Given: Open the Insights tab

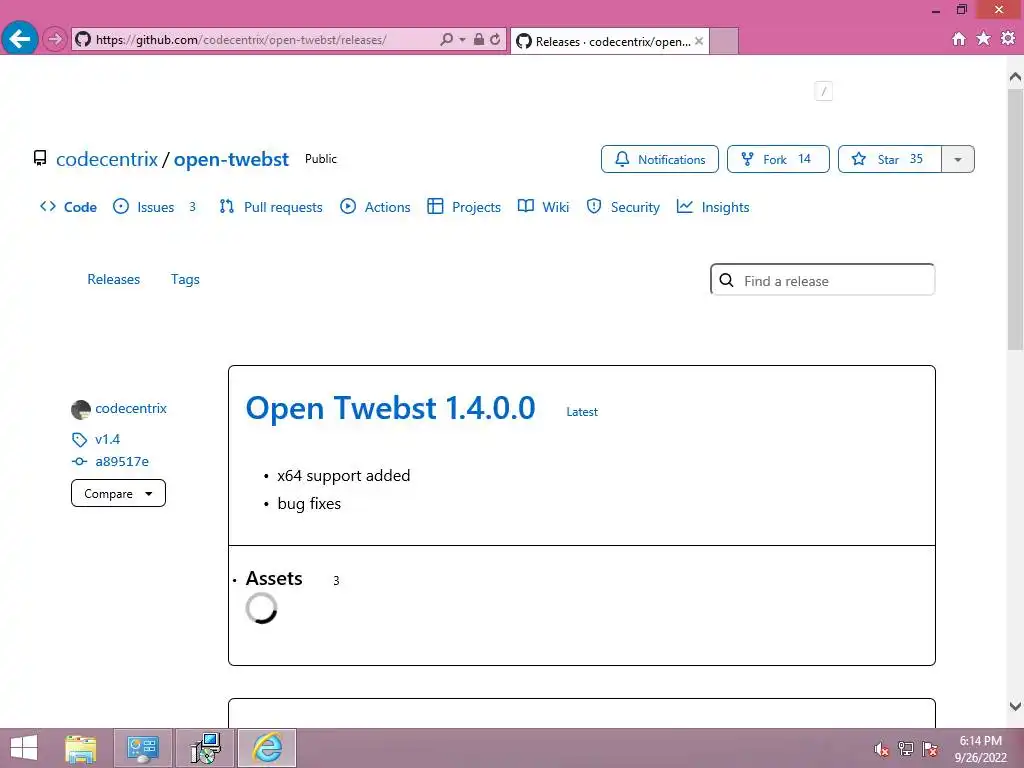Looking at the screenshot, I should pyautogui.click(x=713, y=207).
